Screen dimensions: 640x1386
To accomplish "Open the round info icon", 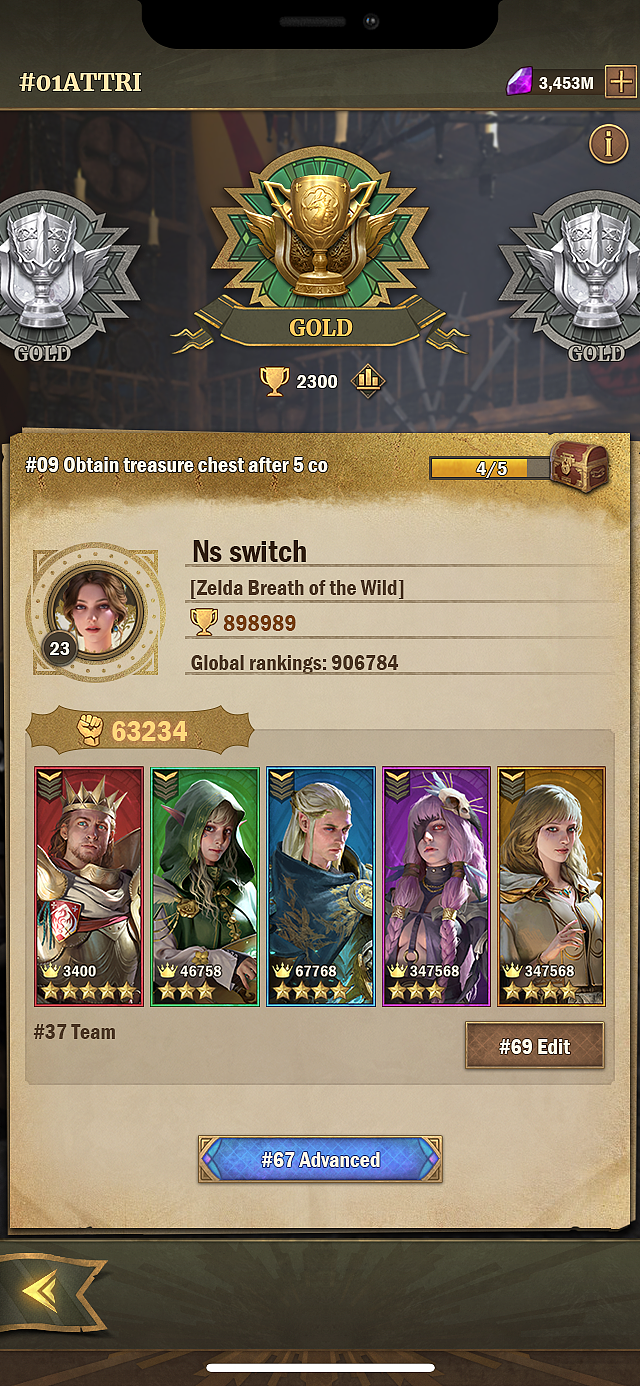I will 608,144.
